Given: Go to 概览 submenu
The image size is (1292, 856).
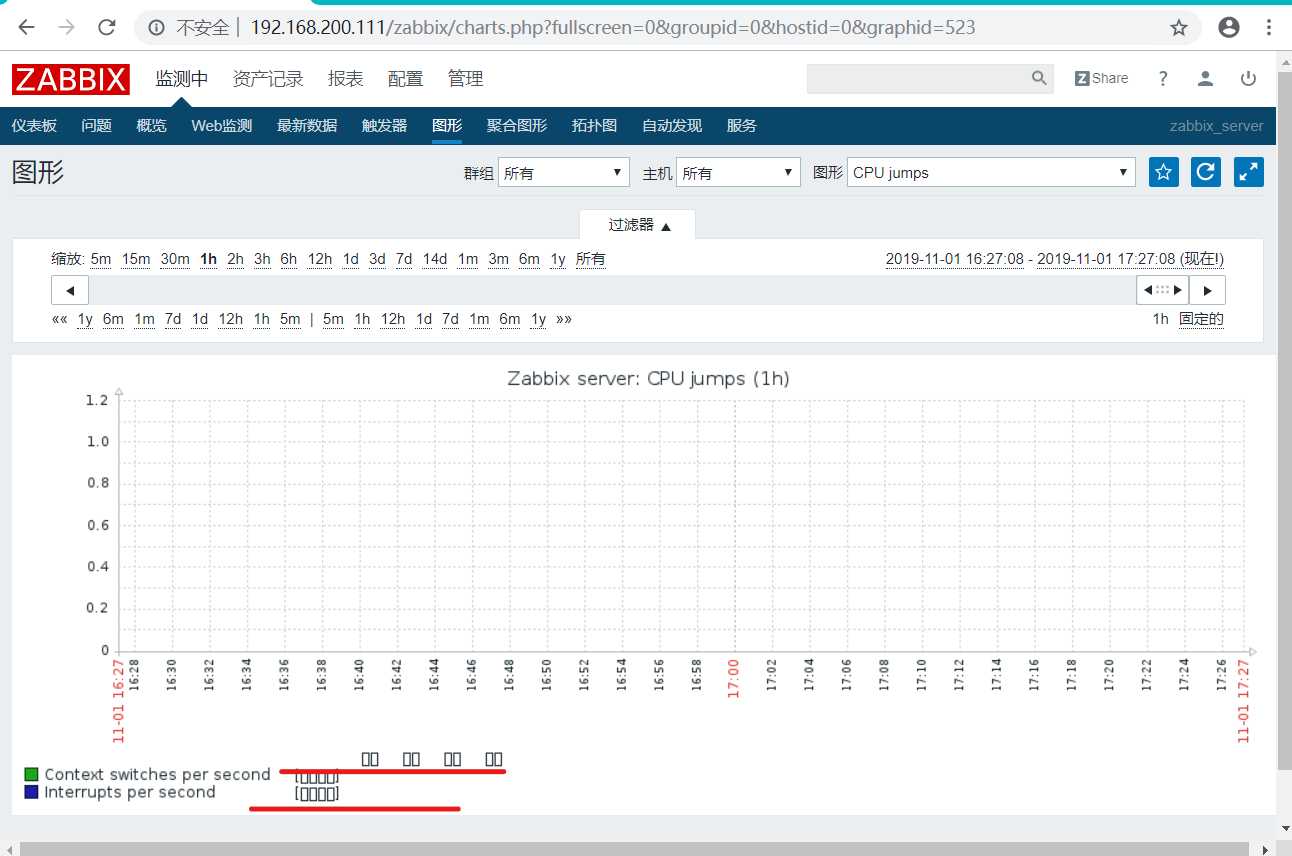Looking at the screenshot, I should pos(151,126).
